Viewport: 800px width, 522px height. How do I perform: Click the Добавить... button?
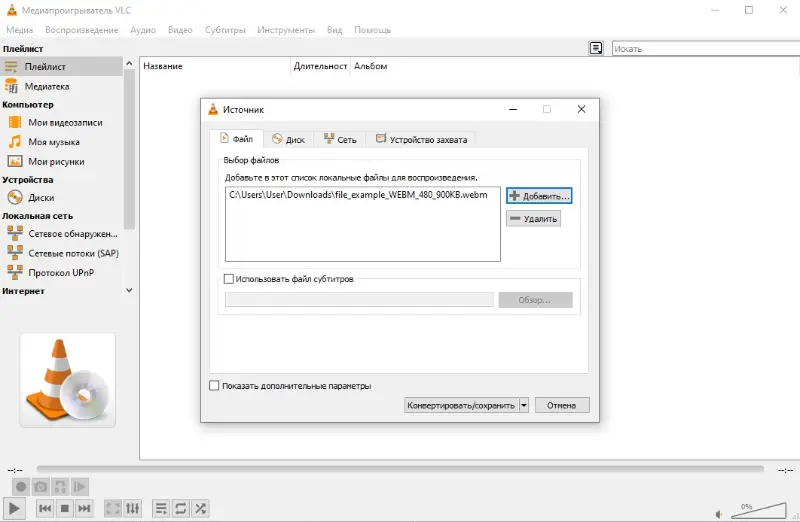pos(539,196)
